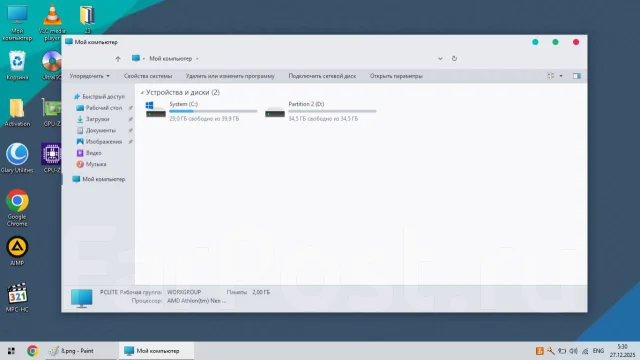640x360 pixels.
Task: Open System (C:) drive
Action: coord(202,111)
